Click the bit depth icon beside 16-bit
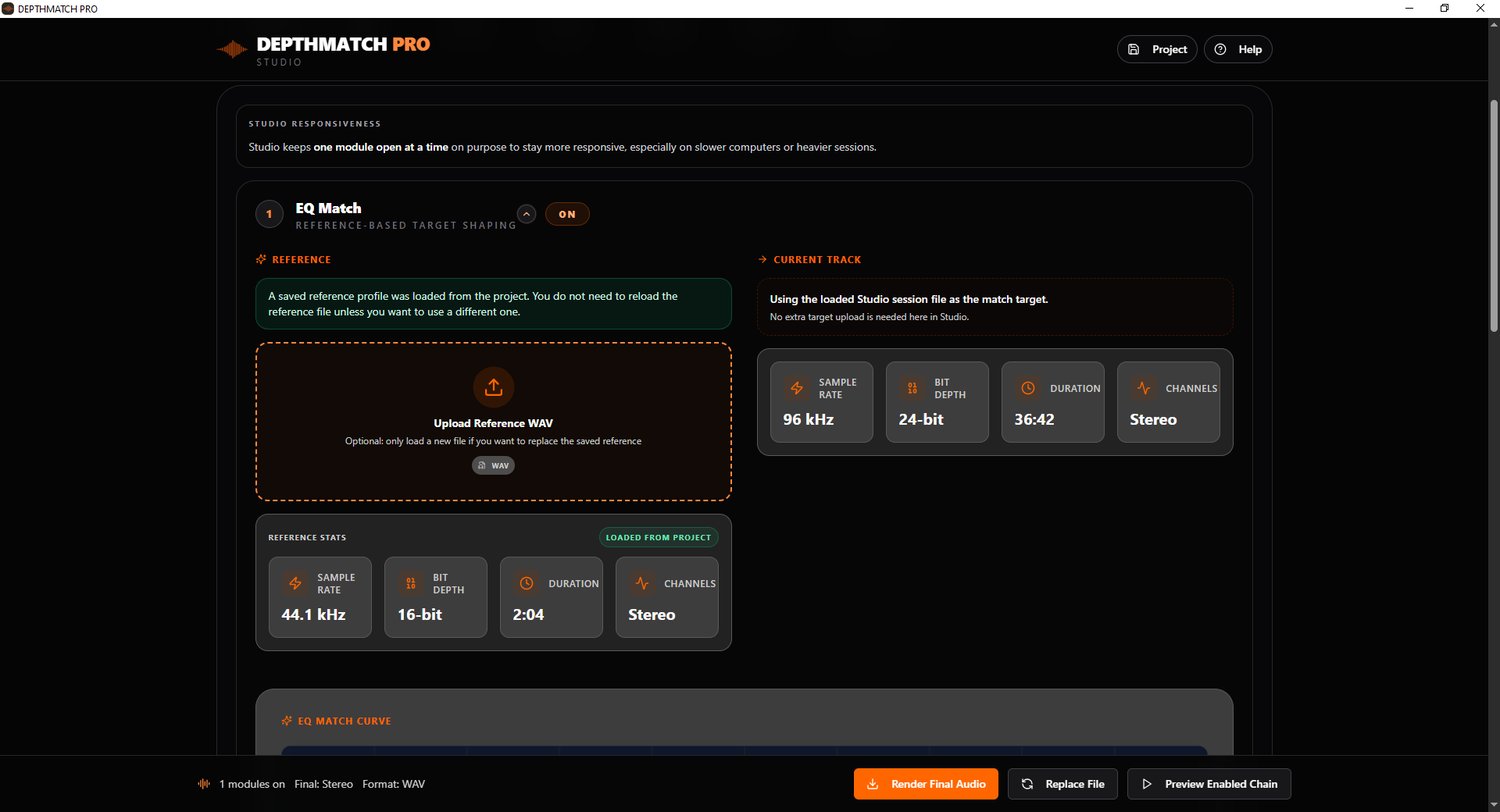This screenshot has height=812, width=1500. click(x=410, y=583)
